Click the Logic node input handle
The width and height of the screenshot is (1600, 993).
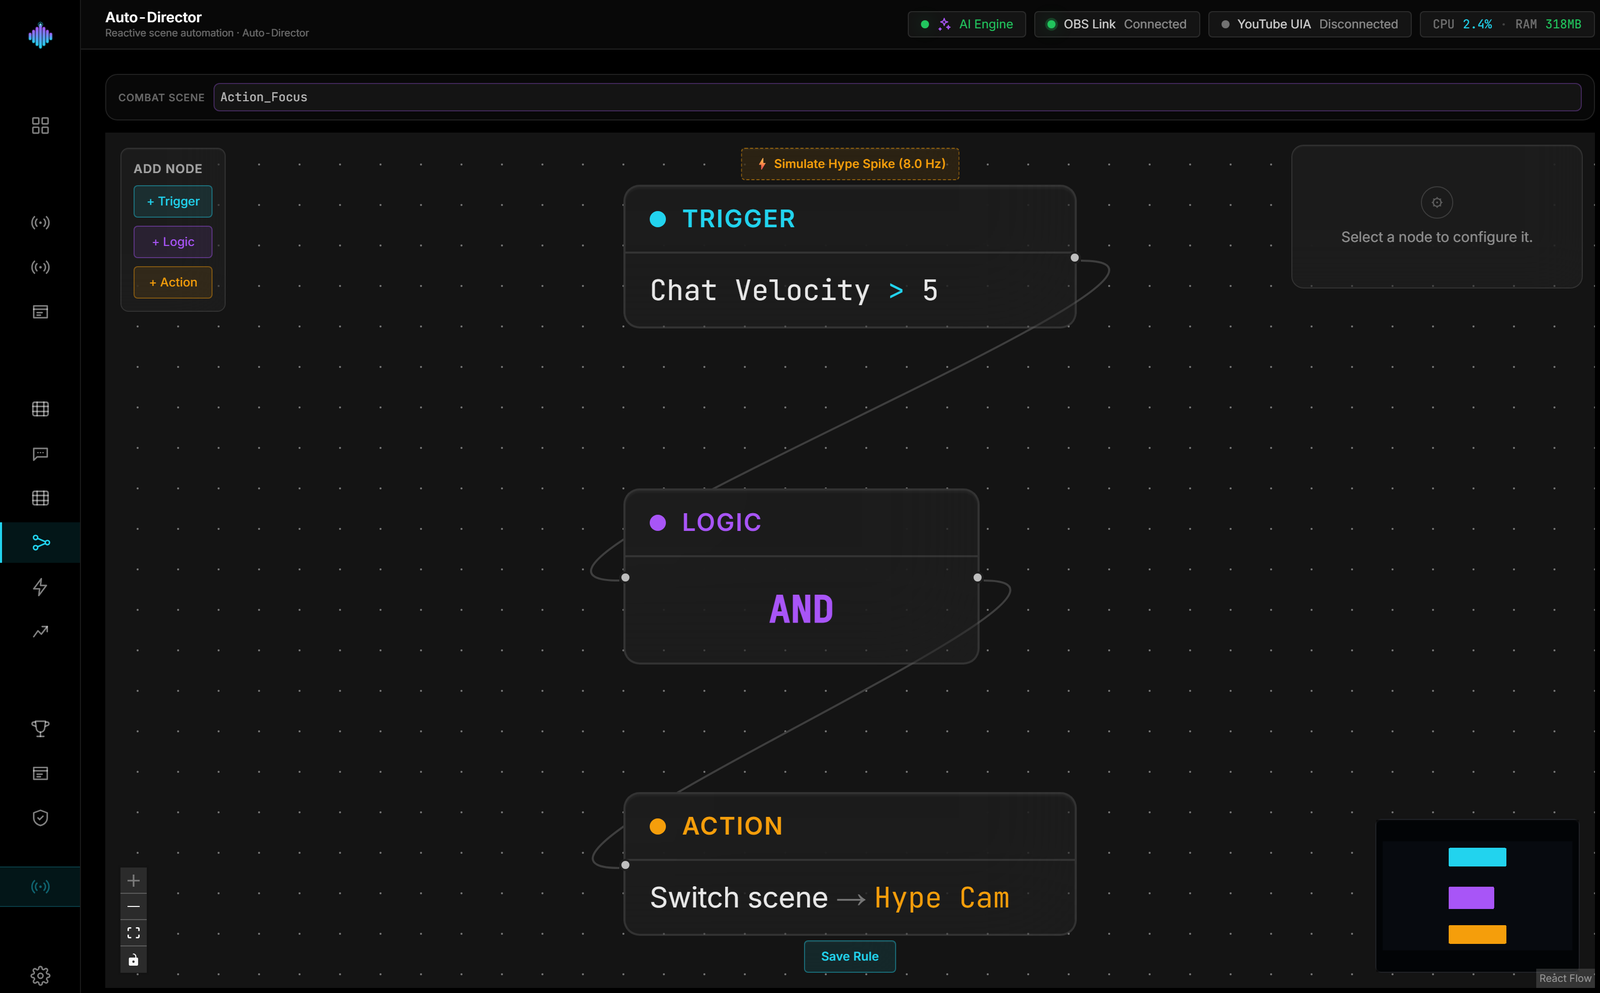coord(625,577)
